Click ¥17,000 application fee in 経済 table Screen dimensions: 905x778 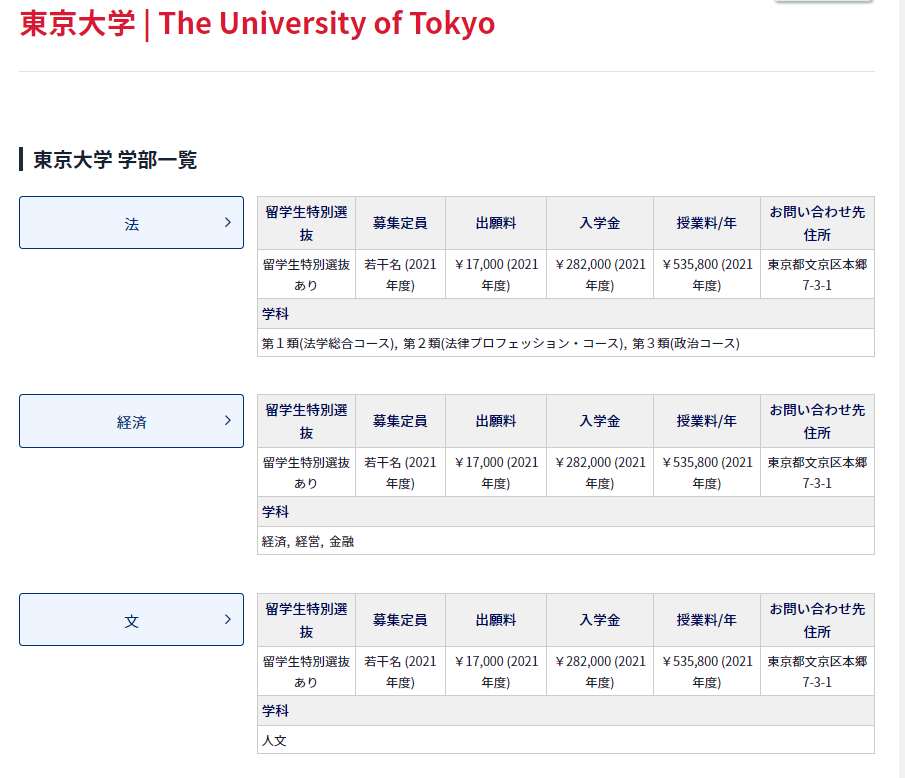click(496, 473)
